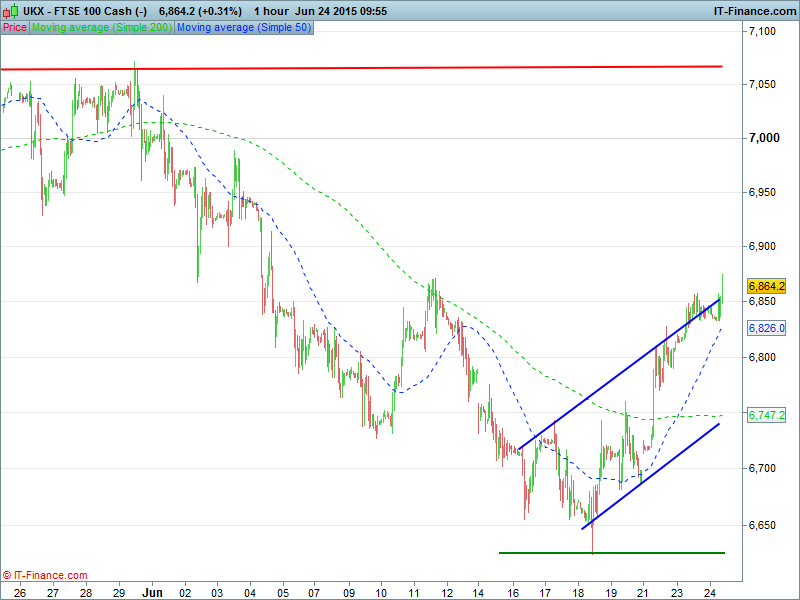Click the 1 hour timeframe label
Viewport: 800px width, 600px height.
(x=273, y=11)
